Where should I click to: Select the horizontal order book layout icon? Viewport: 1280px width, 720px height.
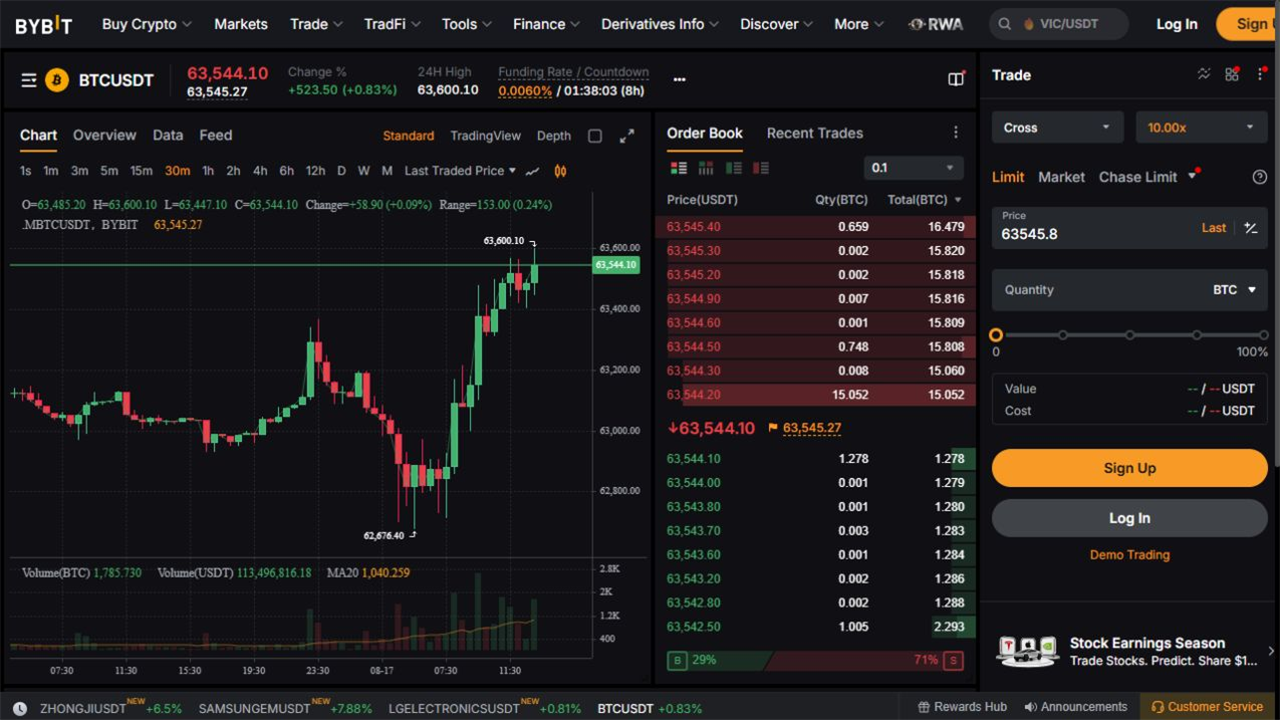pos(706,168)
